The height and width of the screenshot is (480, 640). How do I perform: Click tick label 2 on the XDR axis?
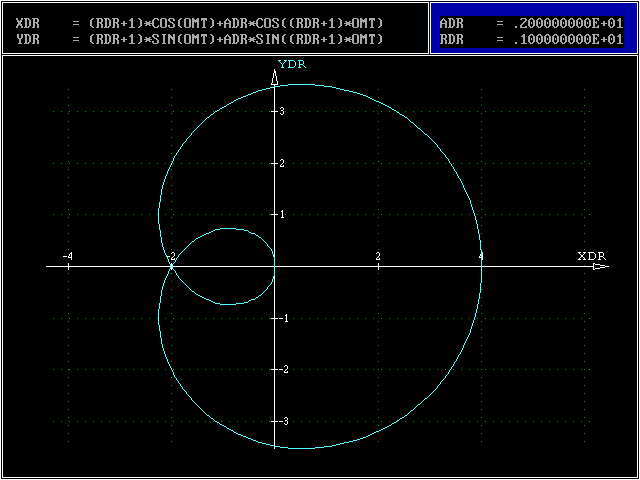point(378,257)
